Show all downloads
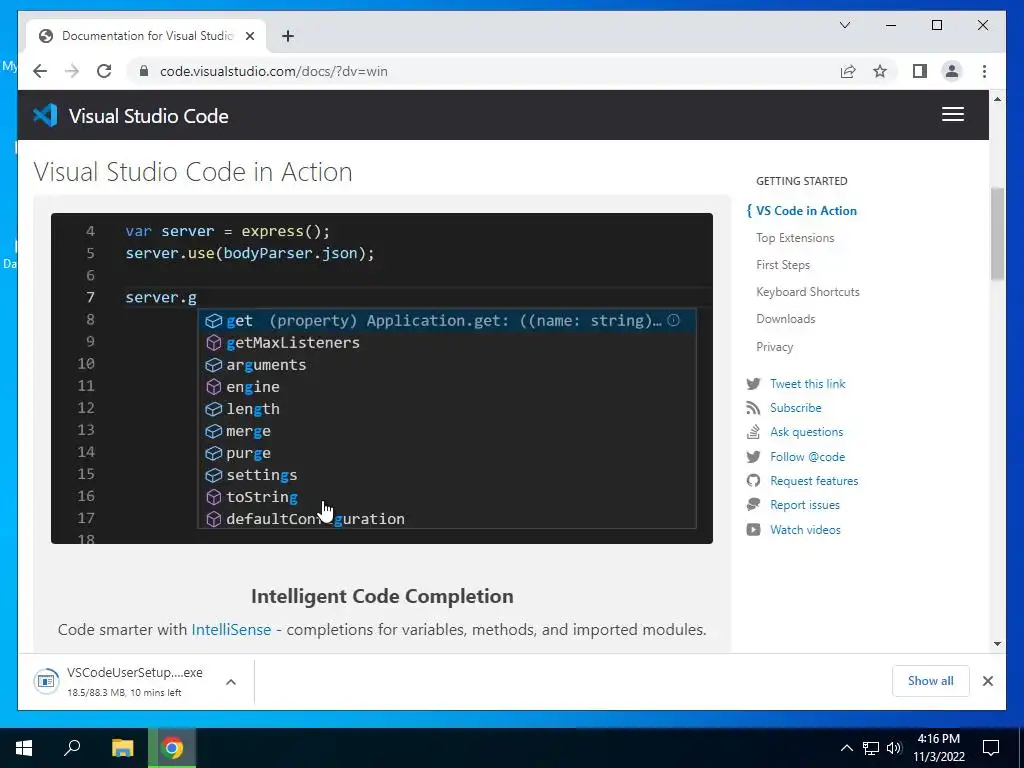 (930, 681)
